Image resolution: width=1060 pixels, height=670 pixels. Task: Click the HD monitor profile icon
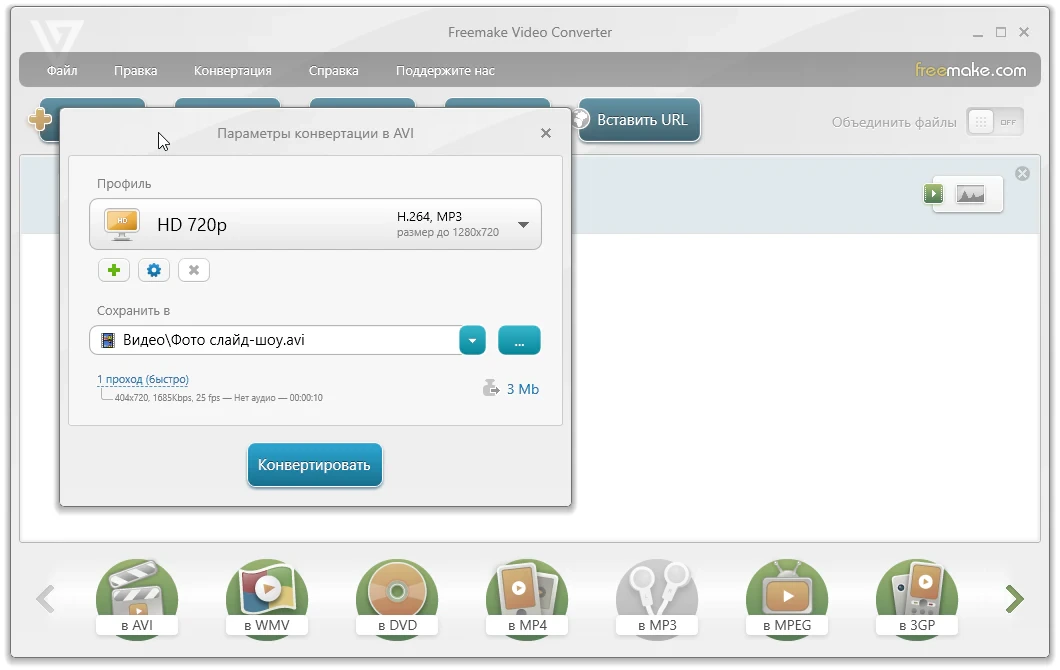(x=122, y=224)
